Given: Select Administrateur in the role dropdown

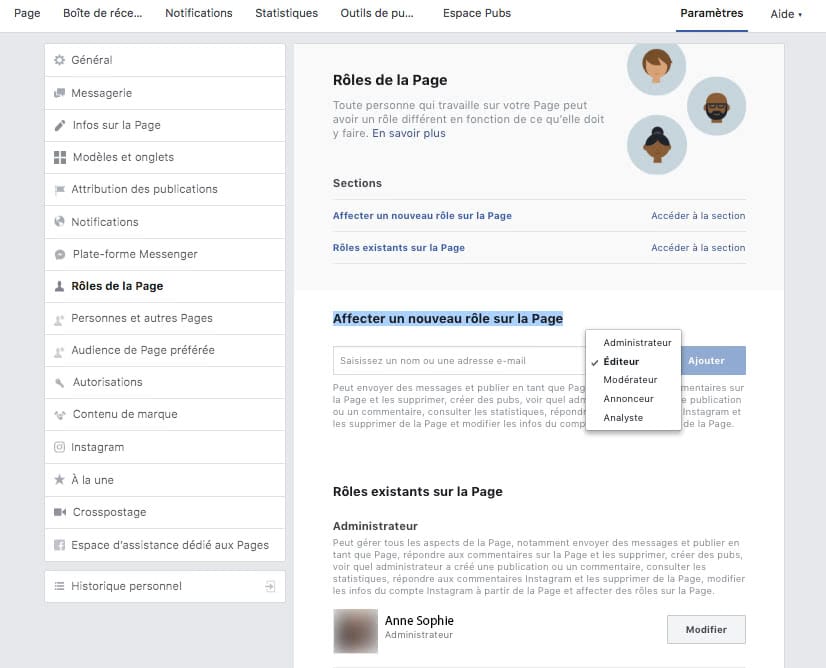Looking at the screenshot, I should coord(637,343).
